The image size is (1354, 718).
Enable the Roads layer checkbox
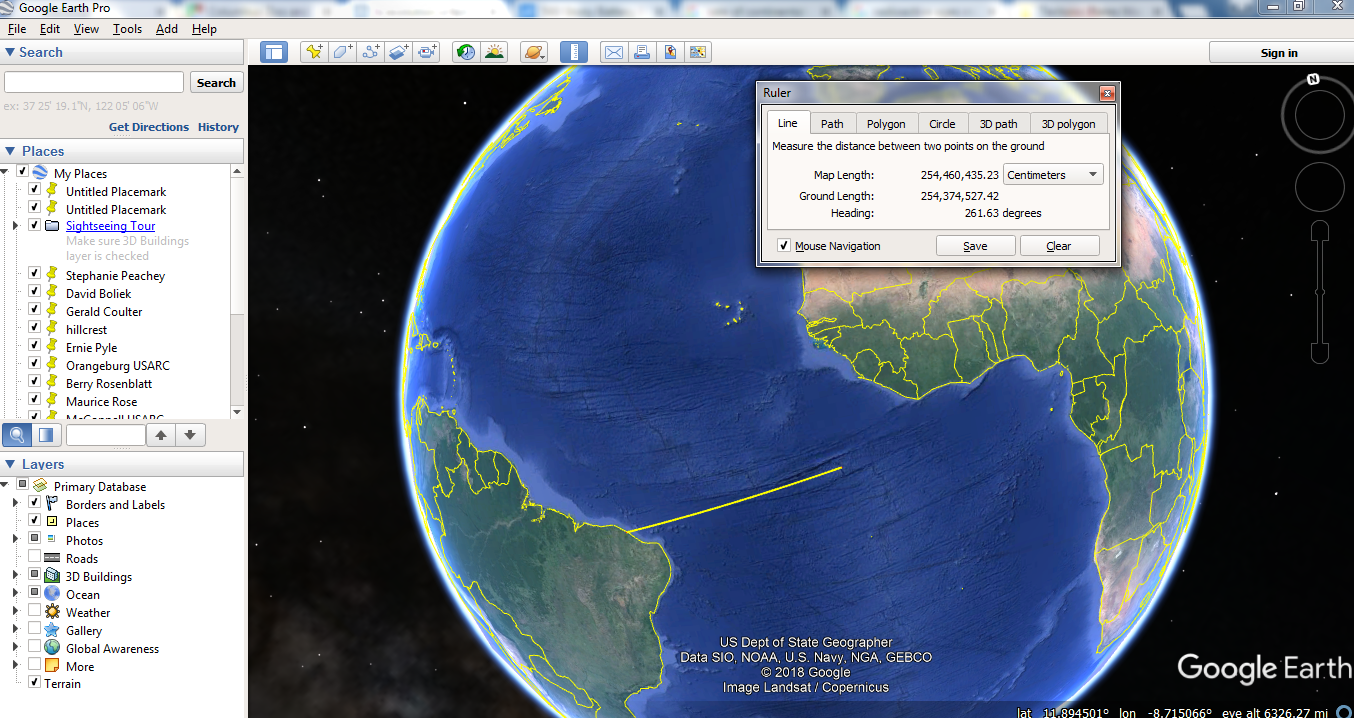[35, 558]
